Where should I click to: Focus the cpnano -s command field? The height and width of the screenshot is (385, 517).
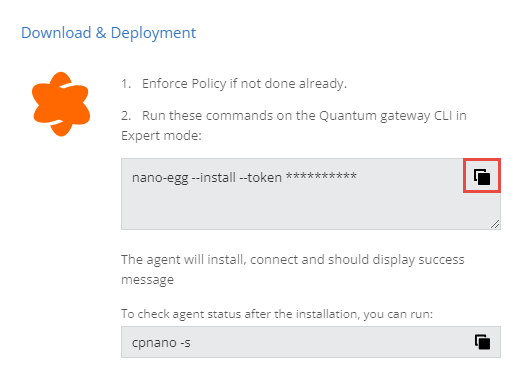(311, 342)
